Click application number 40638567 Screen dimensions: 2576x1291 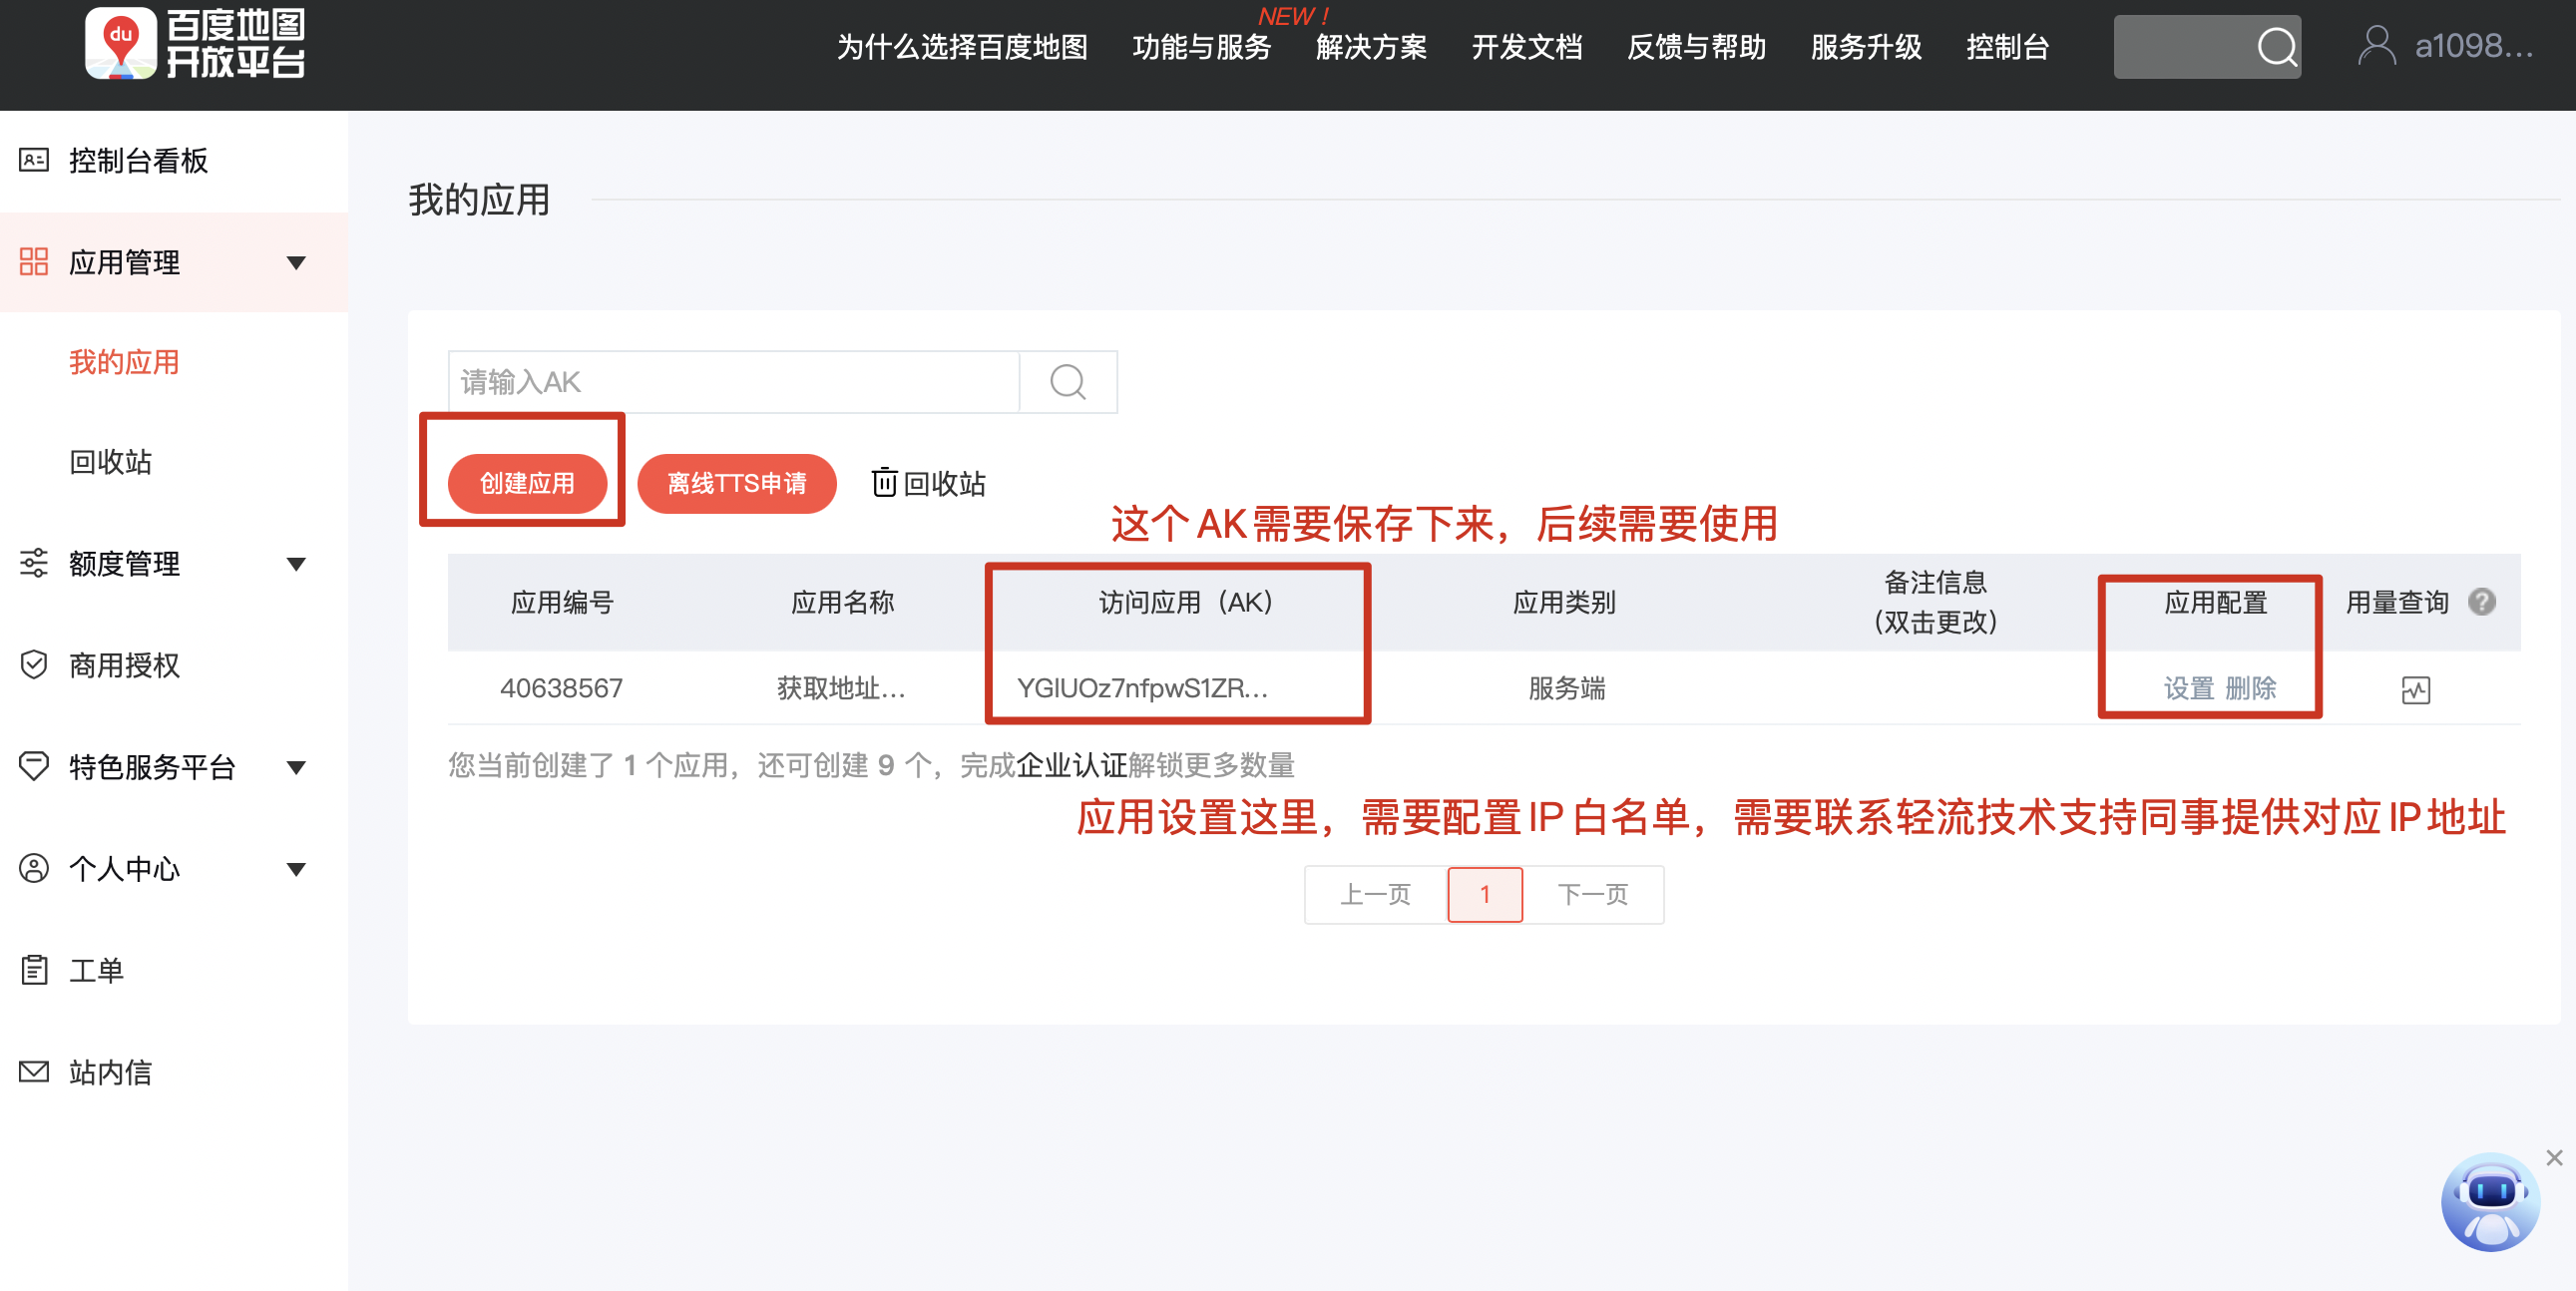561,688
